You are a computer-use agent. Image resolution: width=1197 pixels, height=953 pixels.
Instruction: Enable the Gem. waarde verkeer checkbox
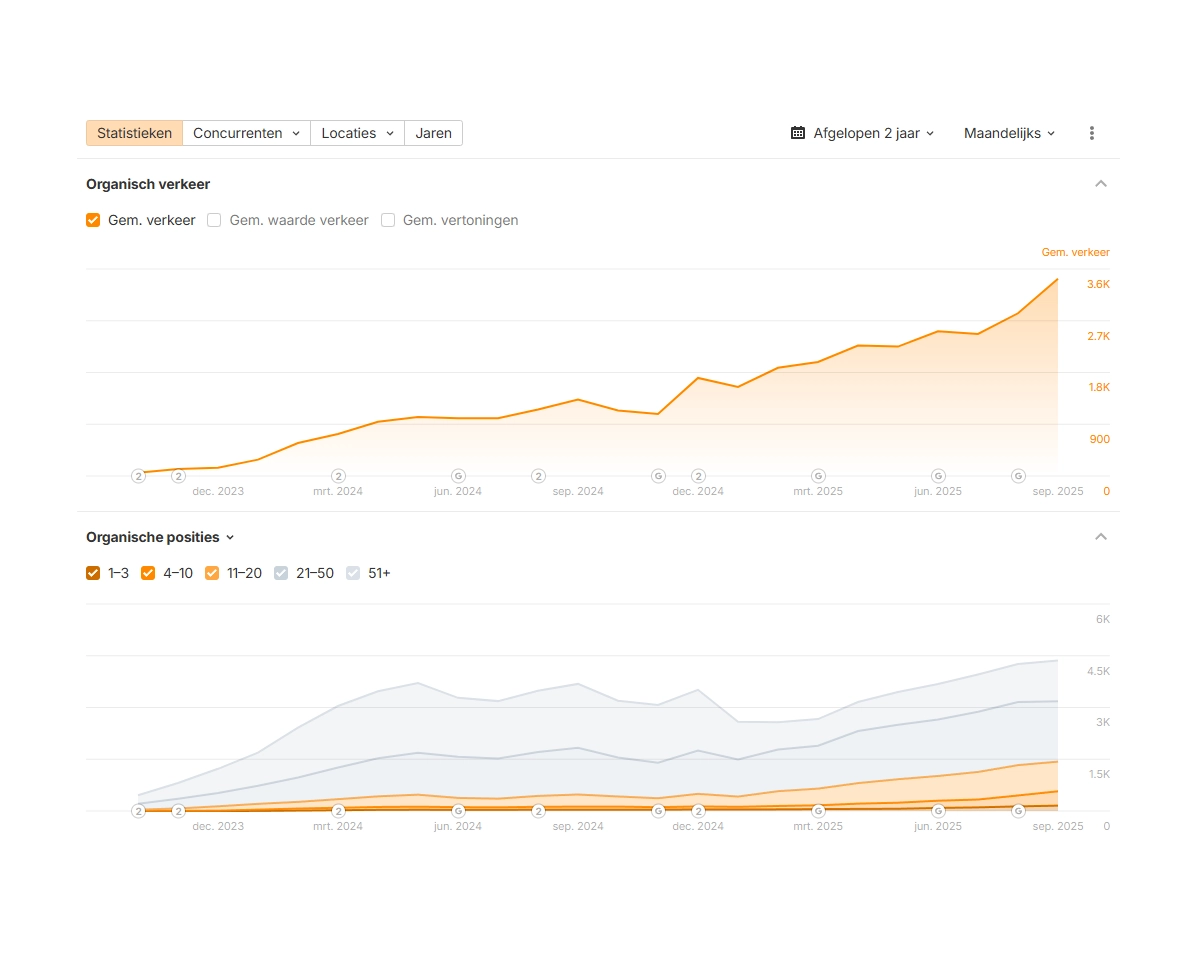[x=214, y=220]
